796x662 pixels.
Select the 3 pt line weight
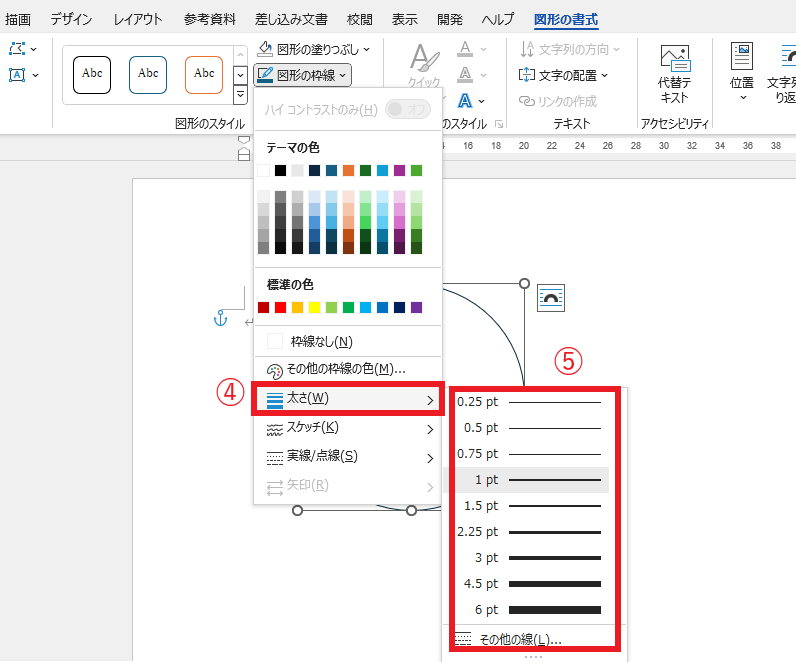(x=526, y=558)
